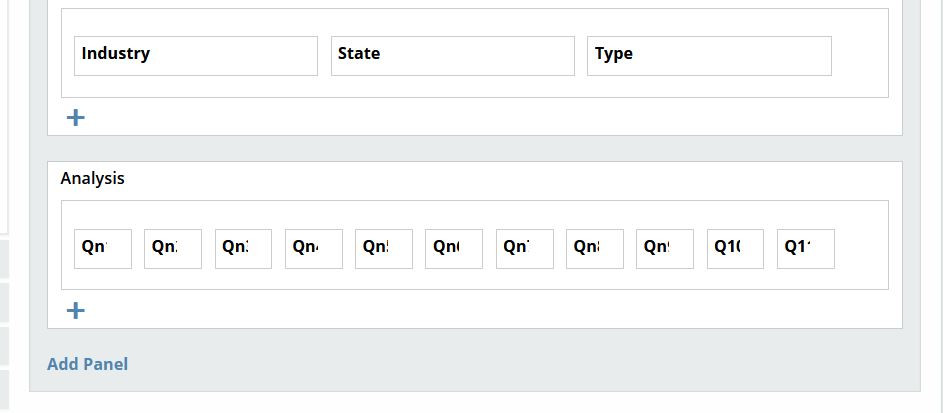This screenshot has width=943, height=413.
Task: Click the plus icon below the Industry field
Action: [75, 118]
